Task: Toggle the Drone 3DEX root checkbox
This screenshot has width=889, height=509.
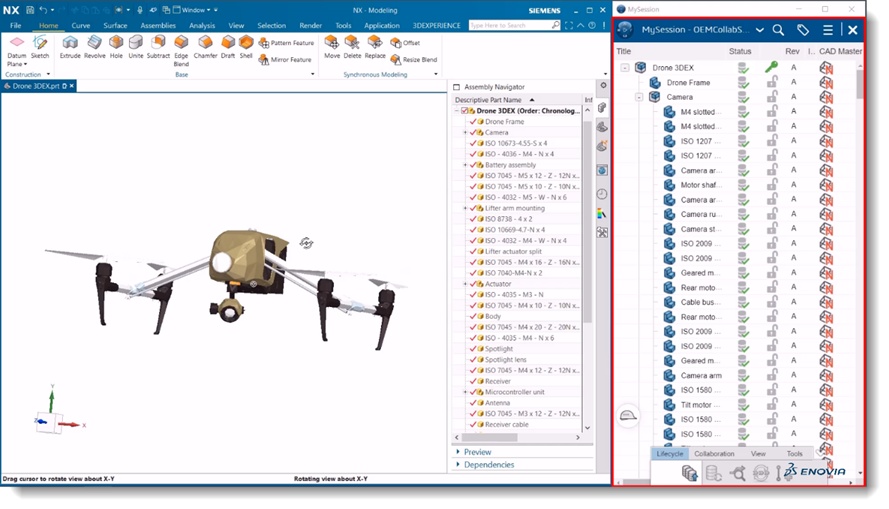Action: pyautogui.click(x=465, y=111)
